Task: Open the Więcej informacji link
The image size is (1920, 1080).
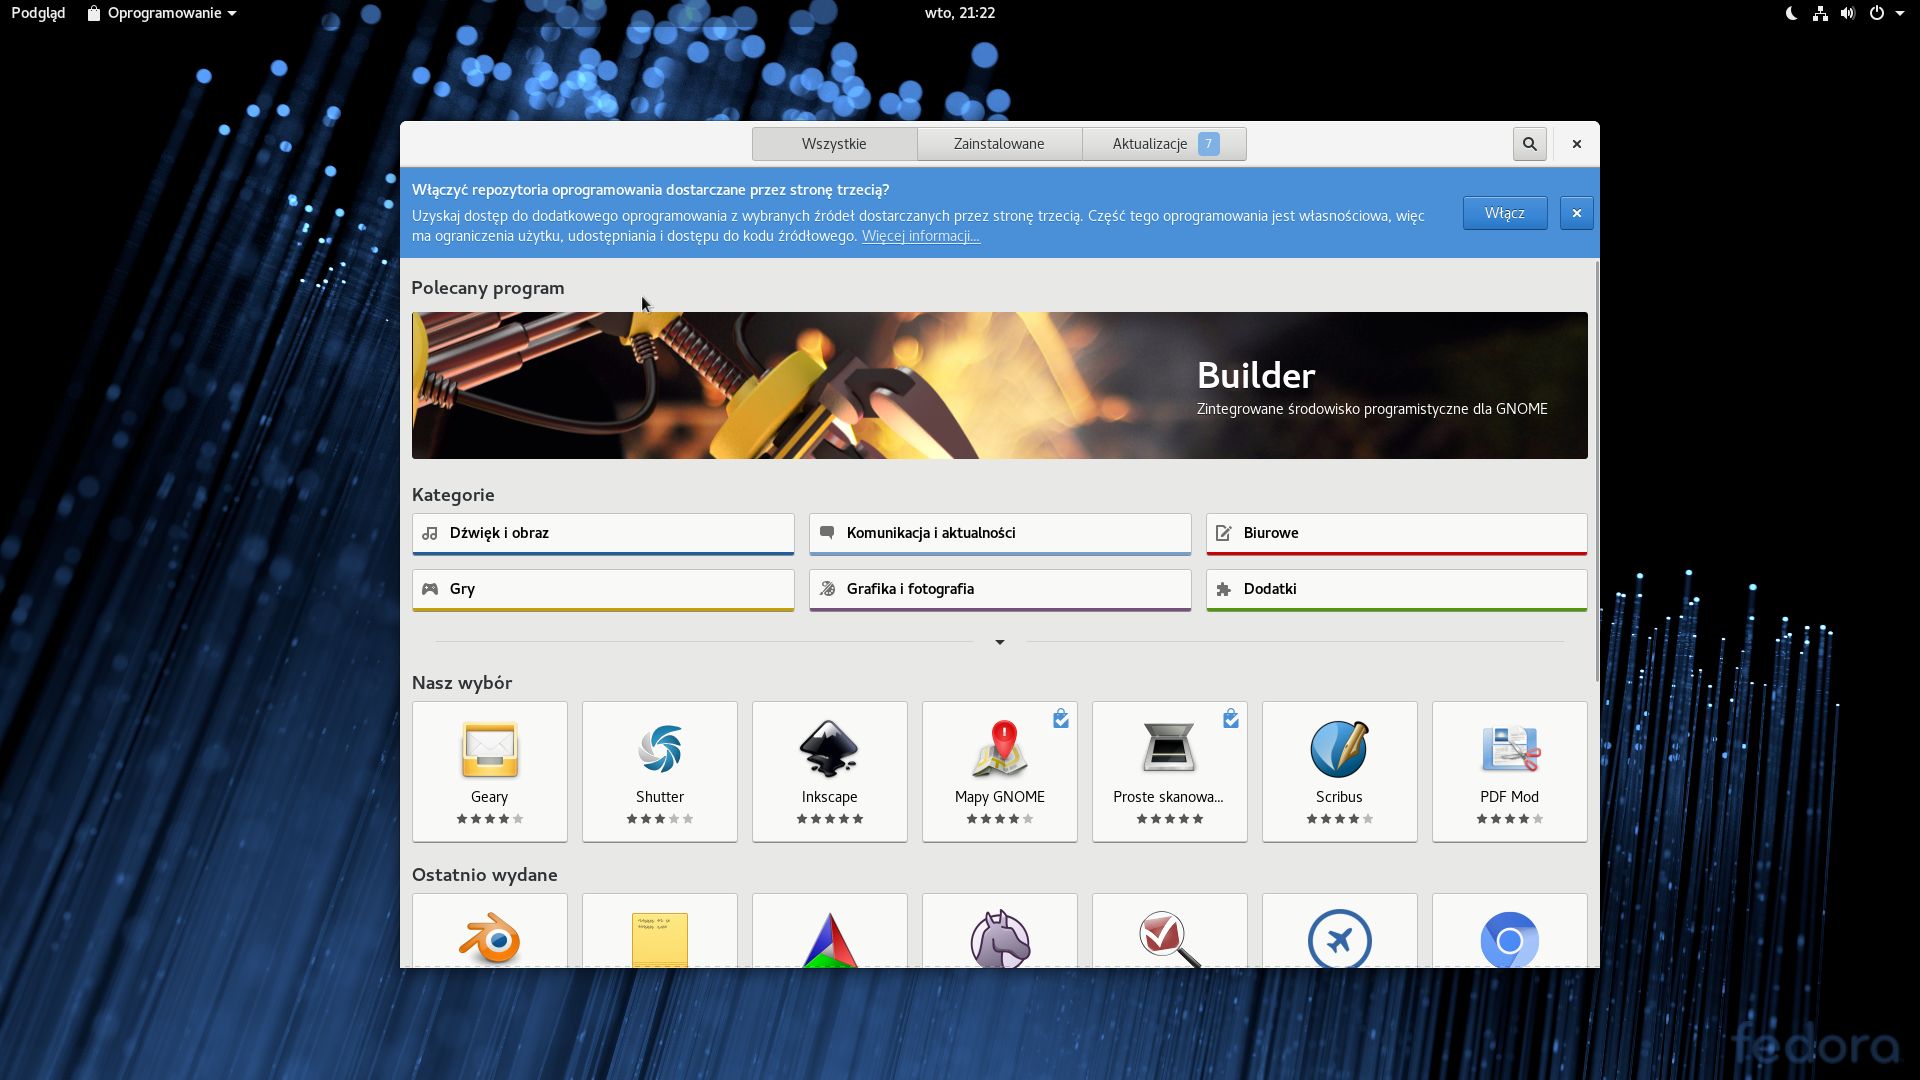Action: [920, 236]
